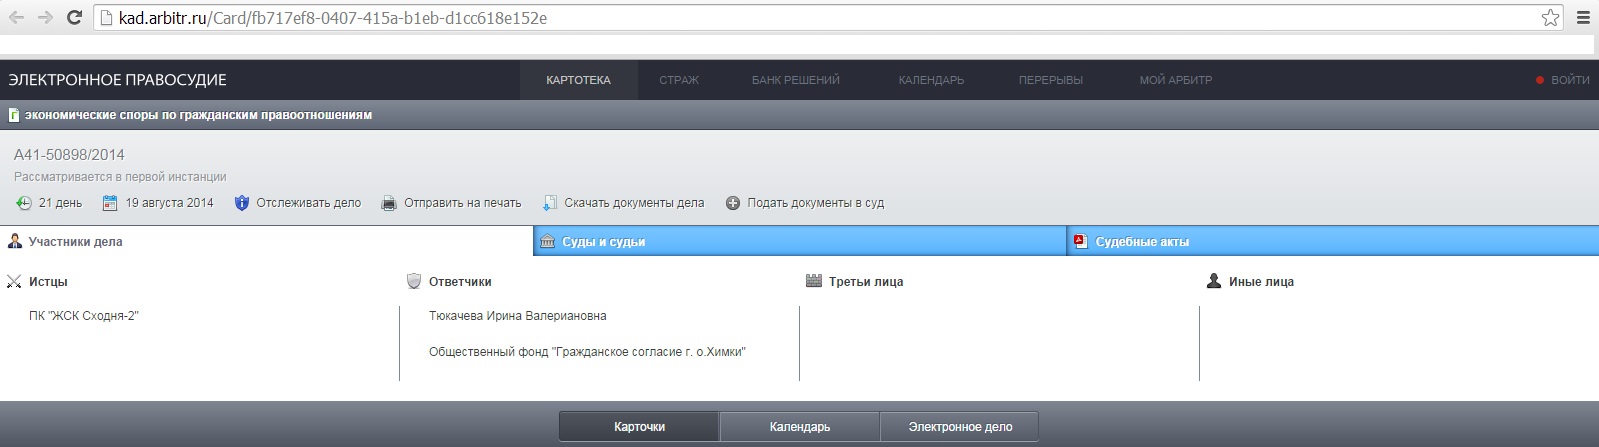This screenshot has height=447, width=1599.
Task: Click Рассматривается в первой инстанции status
Action: coord(120,177)
